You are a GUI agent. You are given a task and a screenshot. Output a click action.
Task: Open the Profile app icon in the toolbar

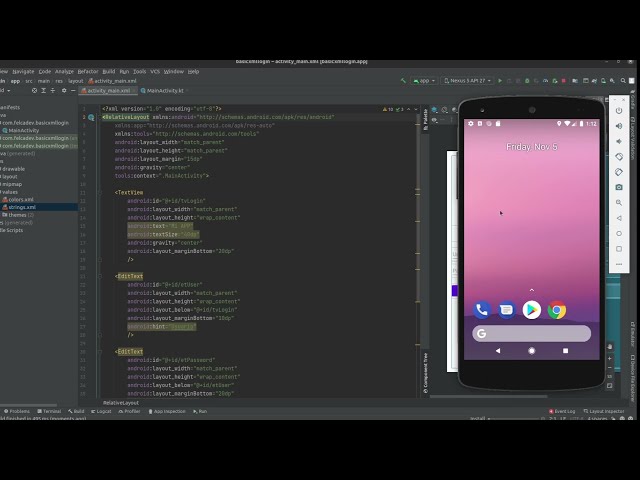tap(545, 81)
